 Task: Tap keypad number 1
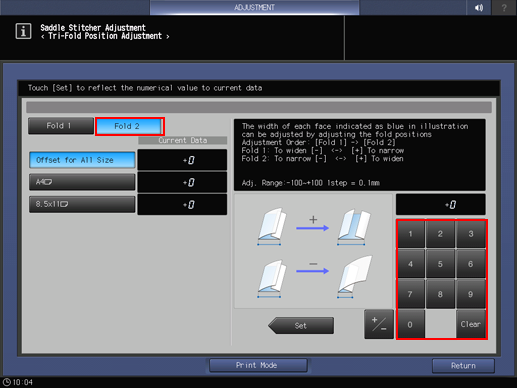pos(411,234)
